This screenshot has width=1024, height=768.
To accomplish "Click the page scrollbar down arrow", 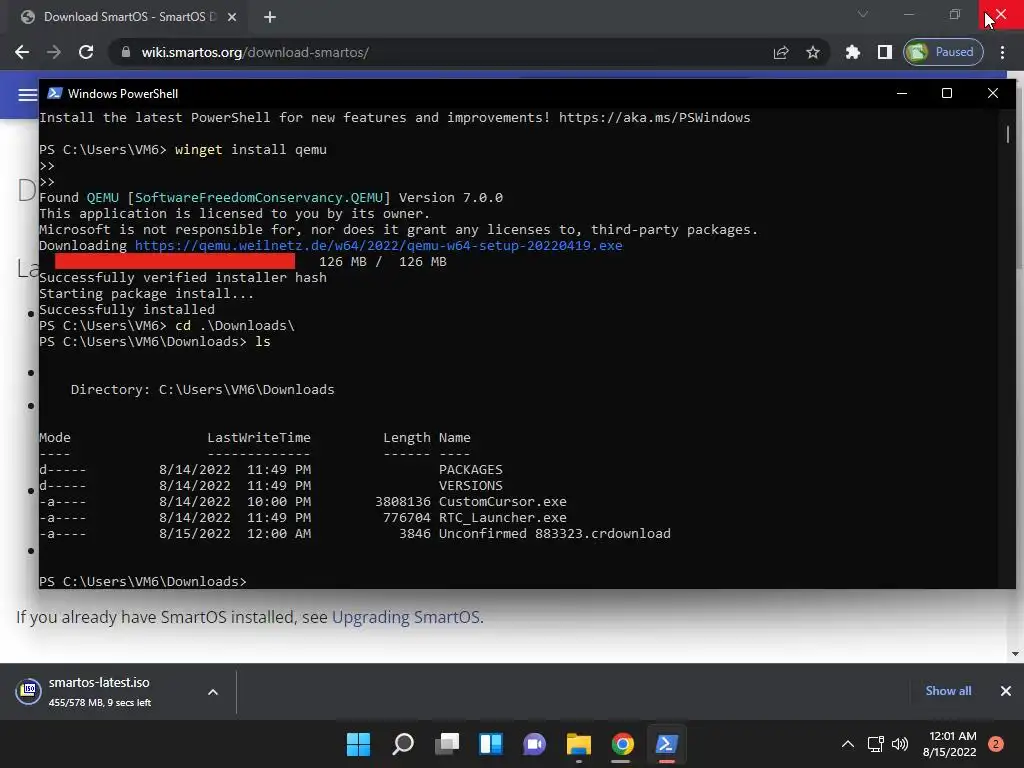I will [1015, 653].
